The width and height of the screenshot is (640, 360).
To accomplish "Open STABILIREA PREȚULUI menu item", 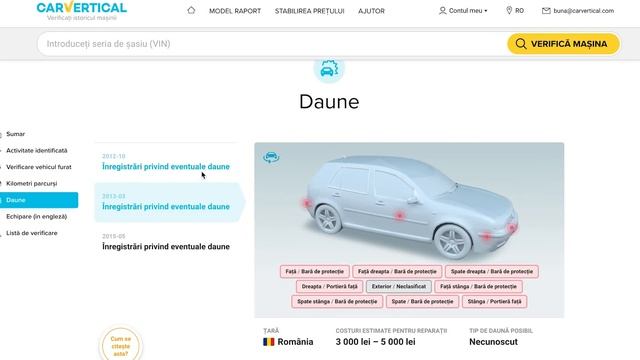I will tap(309, 11).
